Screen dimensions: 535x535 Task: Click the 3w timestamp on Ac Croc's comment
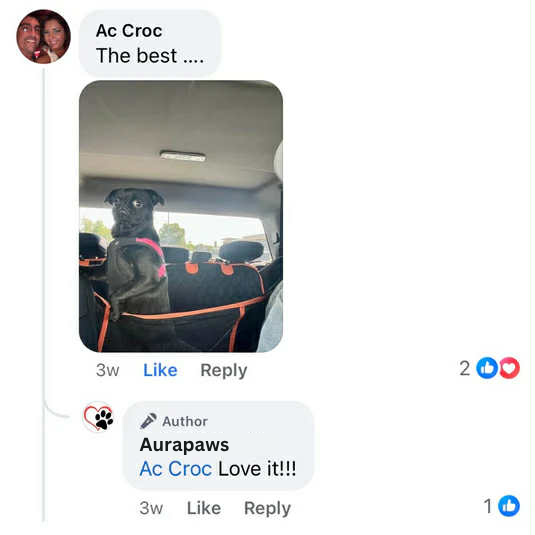[108, 370]
